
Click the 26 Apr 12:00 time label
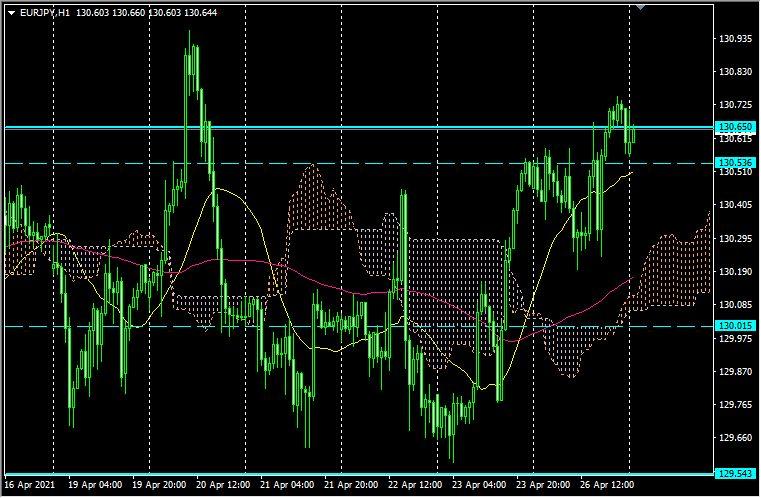coord(608,485)
